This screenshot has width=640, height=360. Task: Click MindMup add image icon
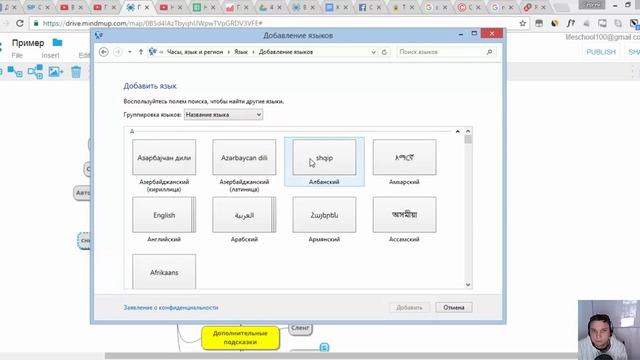(x=56, y=72)
